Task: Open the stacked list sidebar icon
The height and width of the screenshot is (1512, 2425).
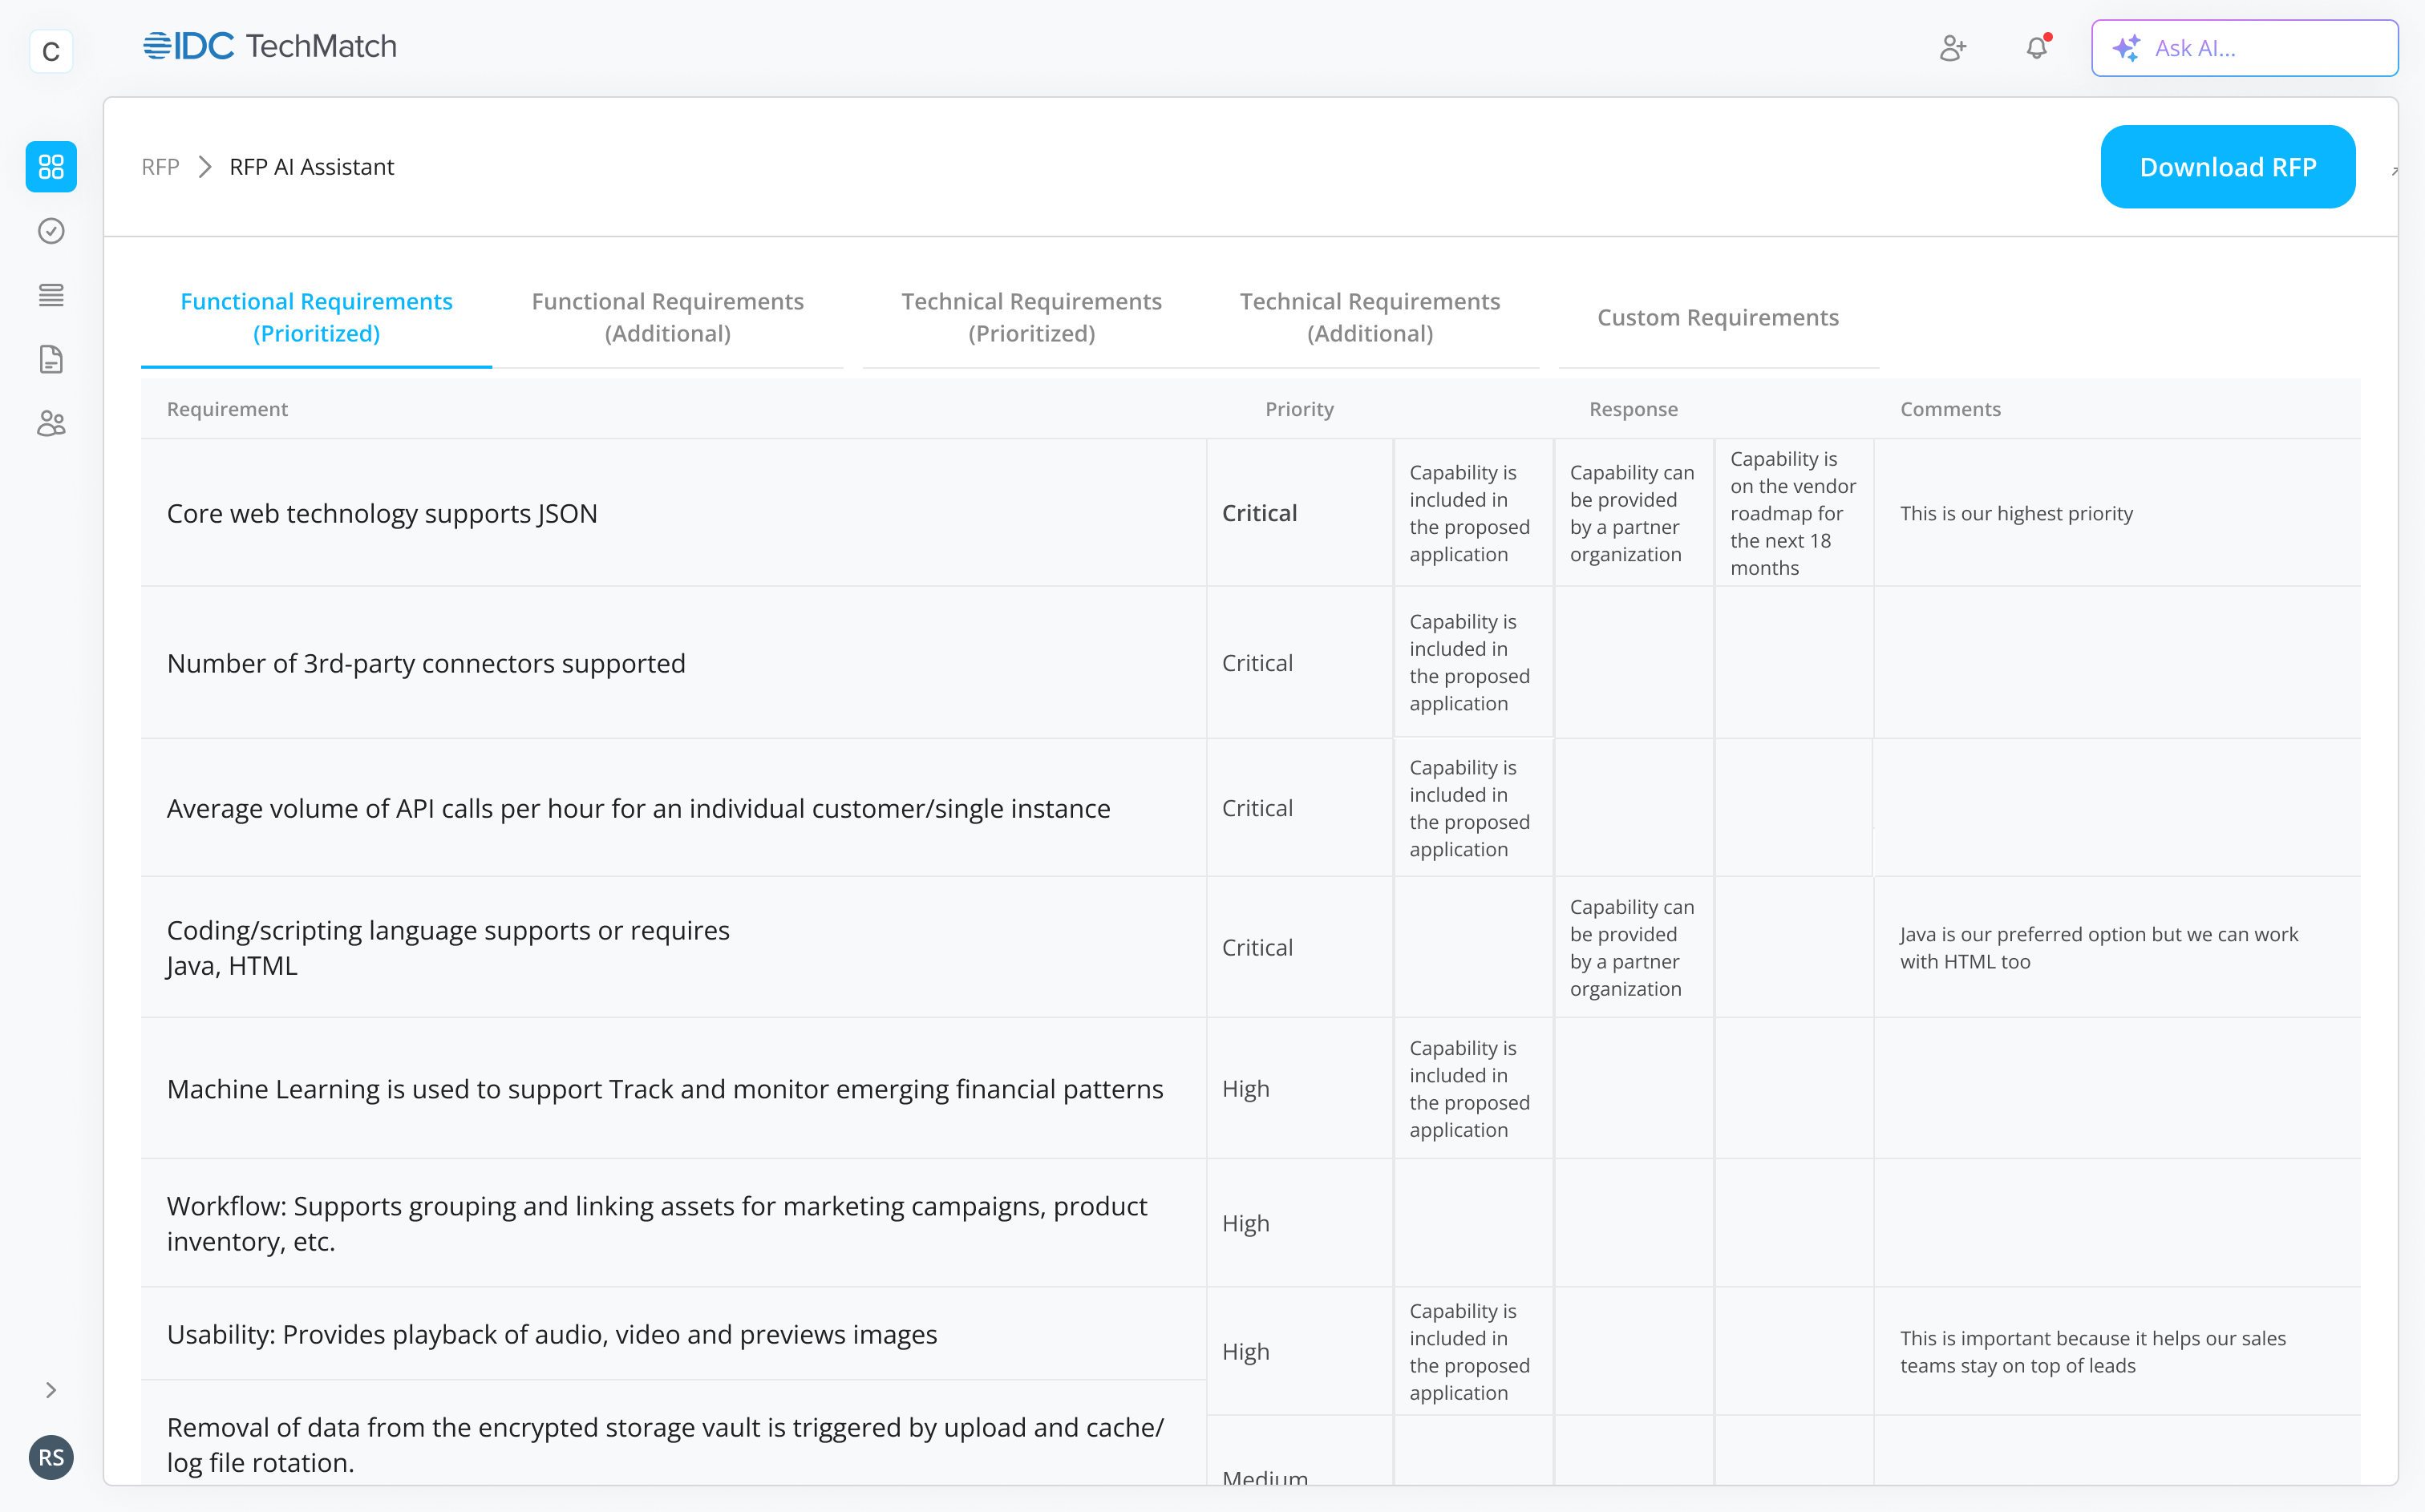Action: (x=51, y=295)
